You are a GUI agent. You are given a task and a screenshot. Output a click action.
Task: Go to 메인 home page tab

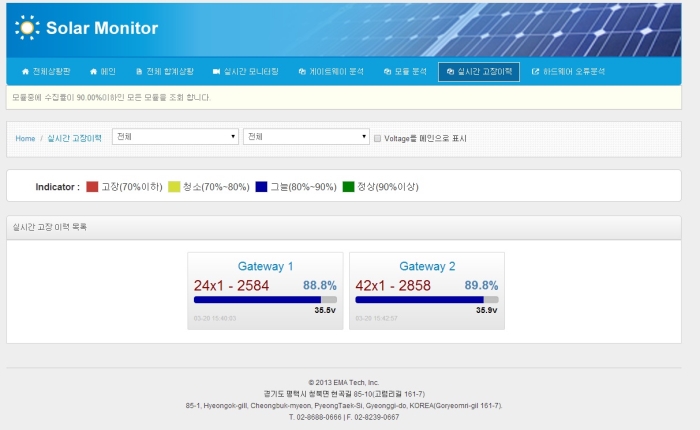click(102, 72)
